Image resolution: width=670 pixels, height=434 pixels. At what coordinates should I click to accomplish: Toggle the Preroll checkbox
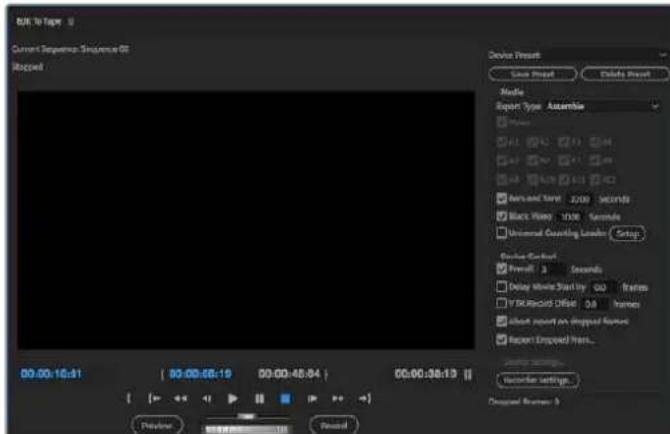502,269
